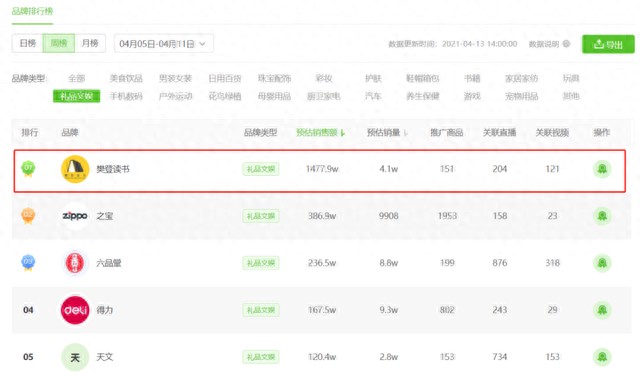
Task: Open the Zippo brand logo
Action: (75, 216)
